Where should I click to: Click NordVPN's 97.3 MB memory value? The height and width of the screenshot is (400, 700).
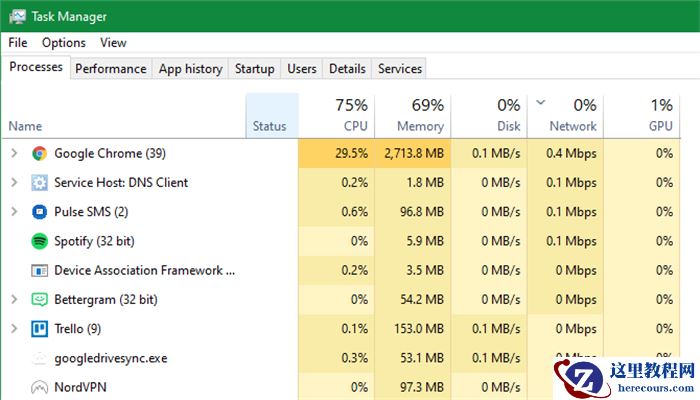click(422, 388)
